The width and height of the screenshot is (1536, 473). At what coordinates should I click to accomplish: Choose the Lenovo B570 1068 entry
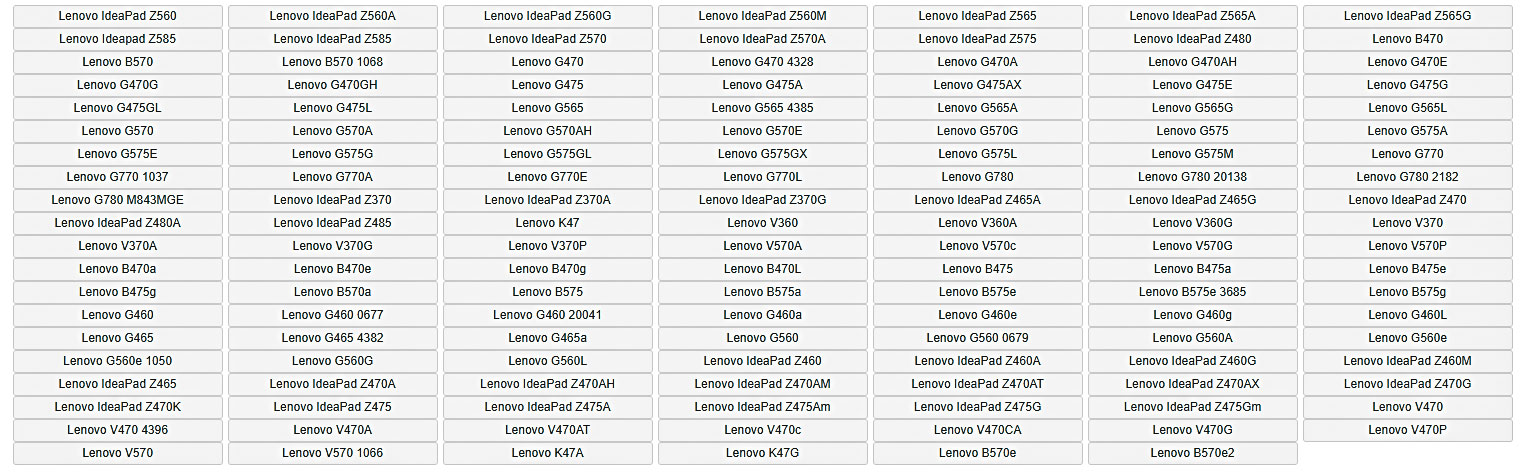[333, 62]
